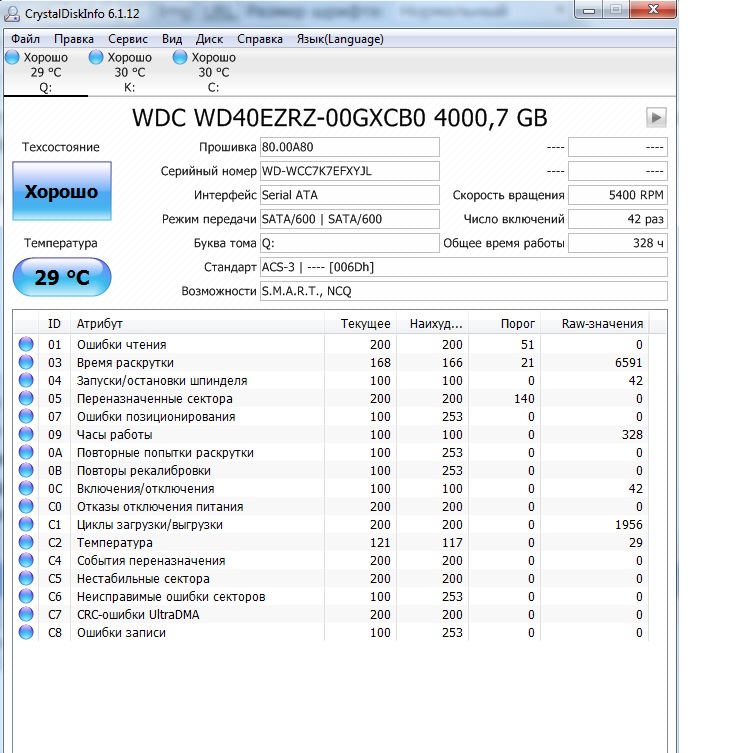Click the Порог column header
The height and width of the screenshot is (753, 741).
[505, 324]
